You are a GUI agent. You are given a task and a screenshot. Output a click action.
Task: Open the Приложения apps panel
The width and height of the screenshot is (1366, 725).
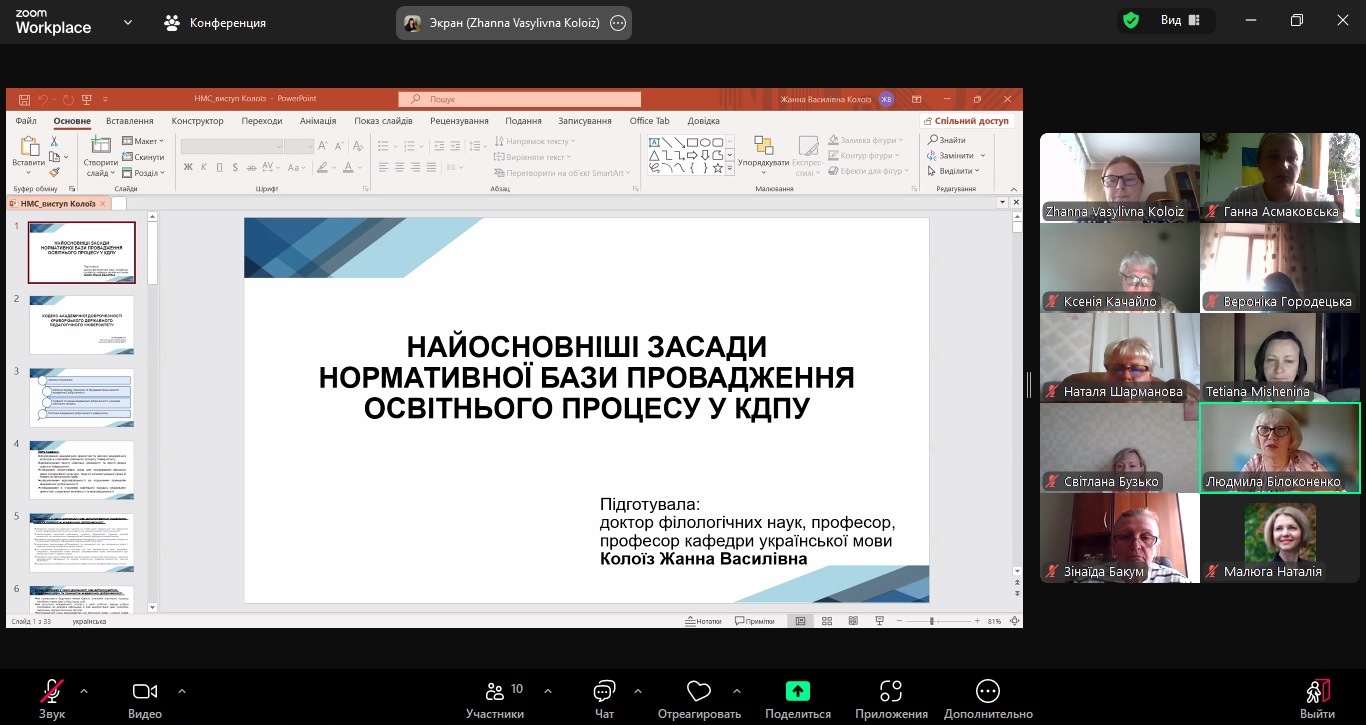891,699
